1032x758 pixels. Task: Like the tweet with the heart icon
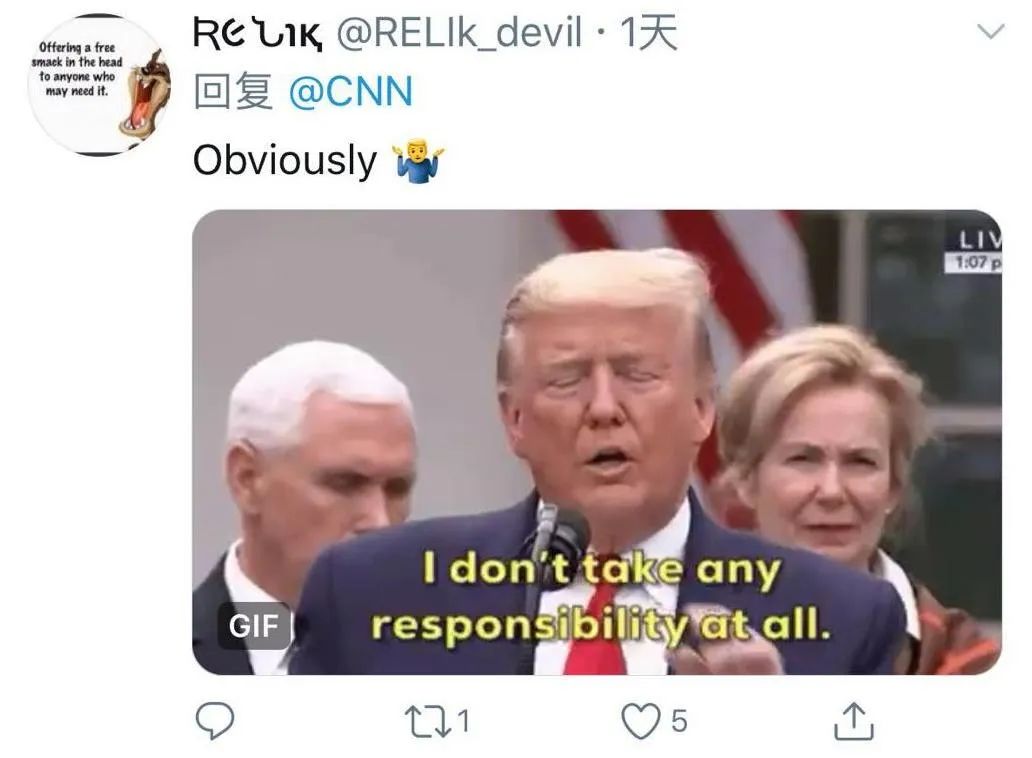pyautogui.click(x=641, y=721)
